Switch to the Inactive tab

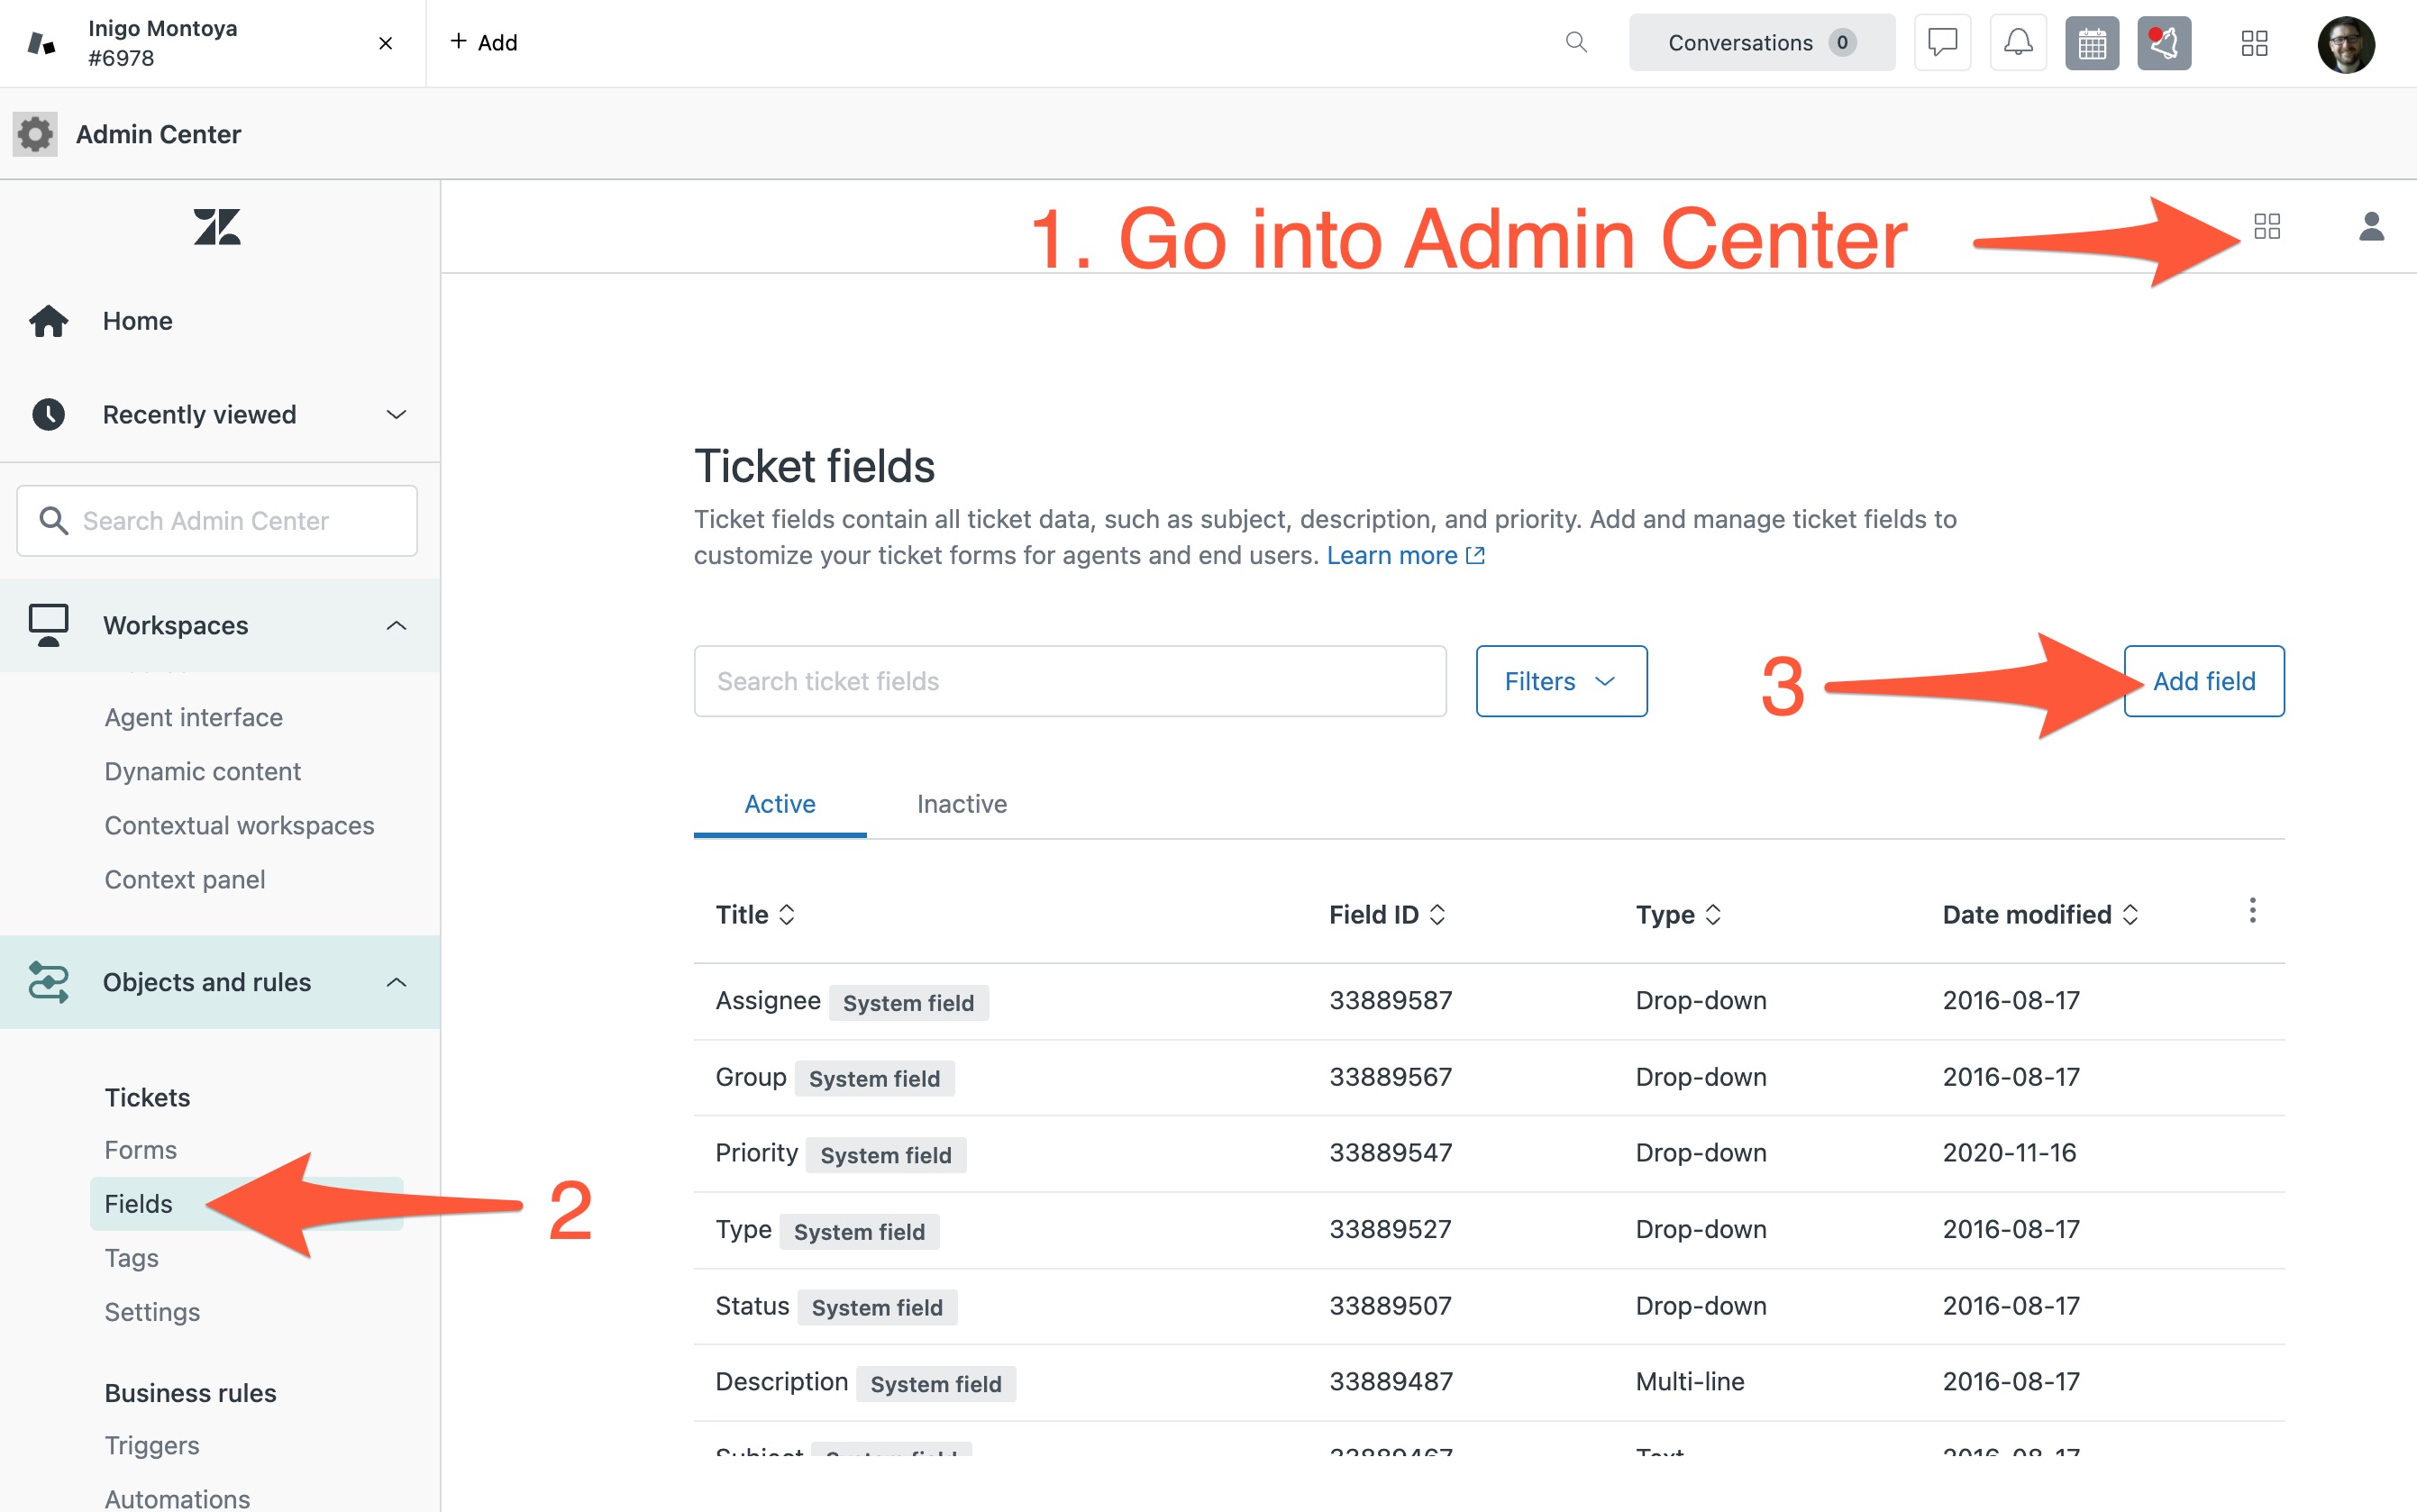coord(961,804)
